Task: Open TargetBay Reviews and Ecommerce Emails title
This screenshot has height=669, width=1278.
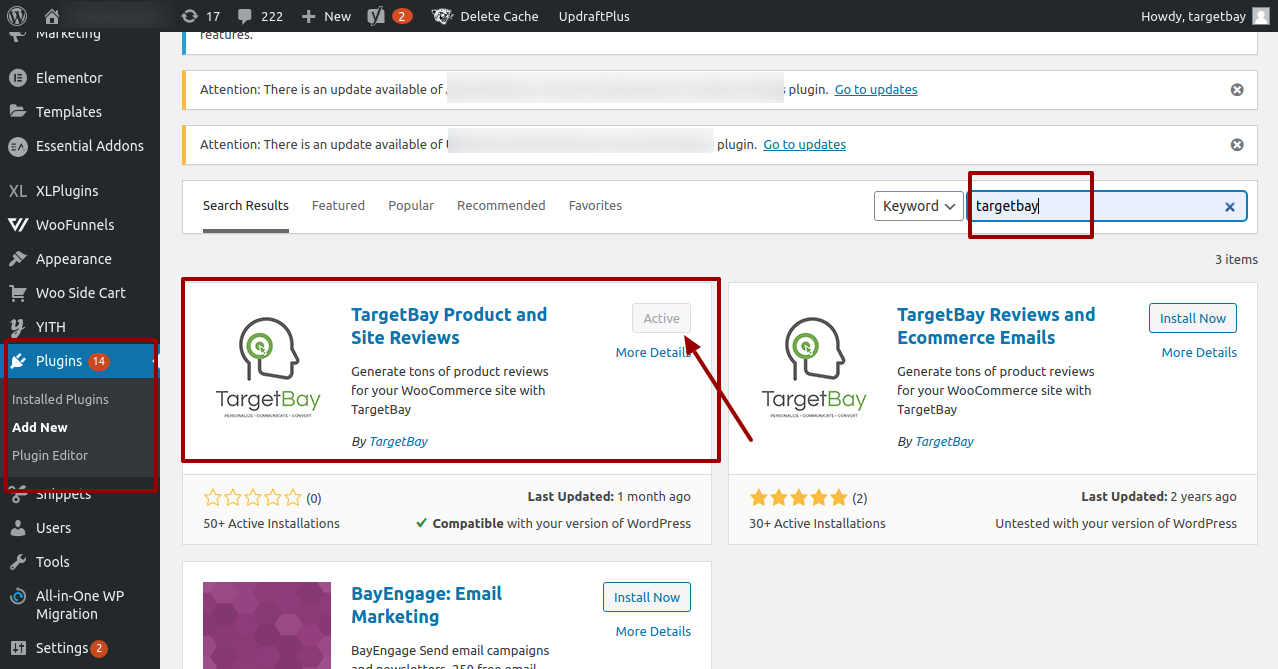Action: coord(996,326)
